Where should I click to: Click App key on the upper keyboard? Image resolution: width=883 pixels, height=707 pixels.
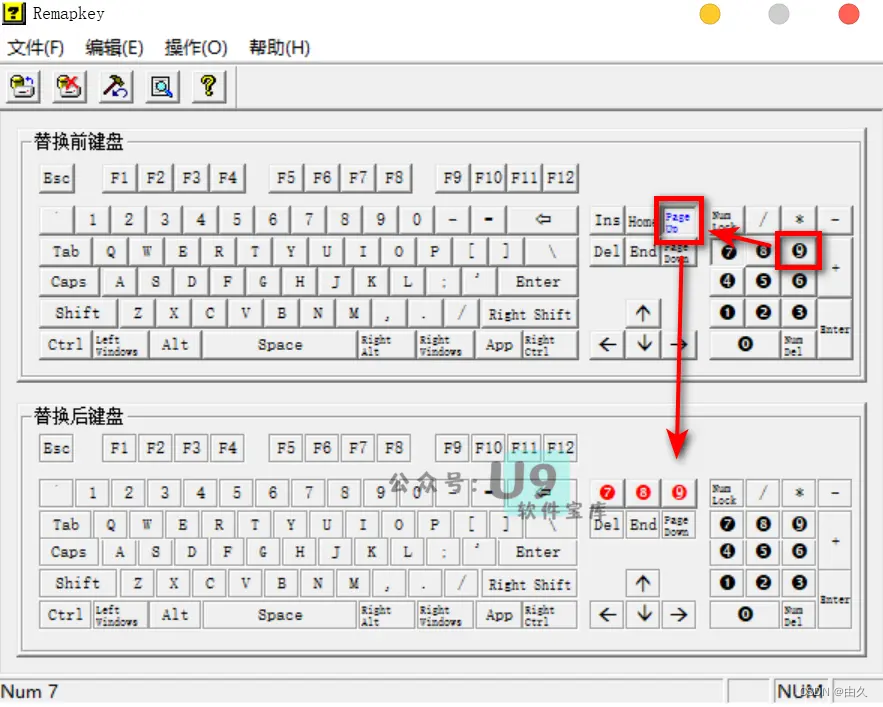pyautogui.click(x=499, y=345)
